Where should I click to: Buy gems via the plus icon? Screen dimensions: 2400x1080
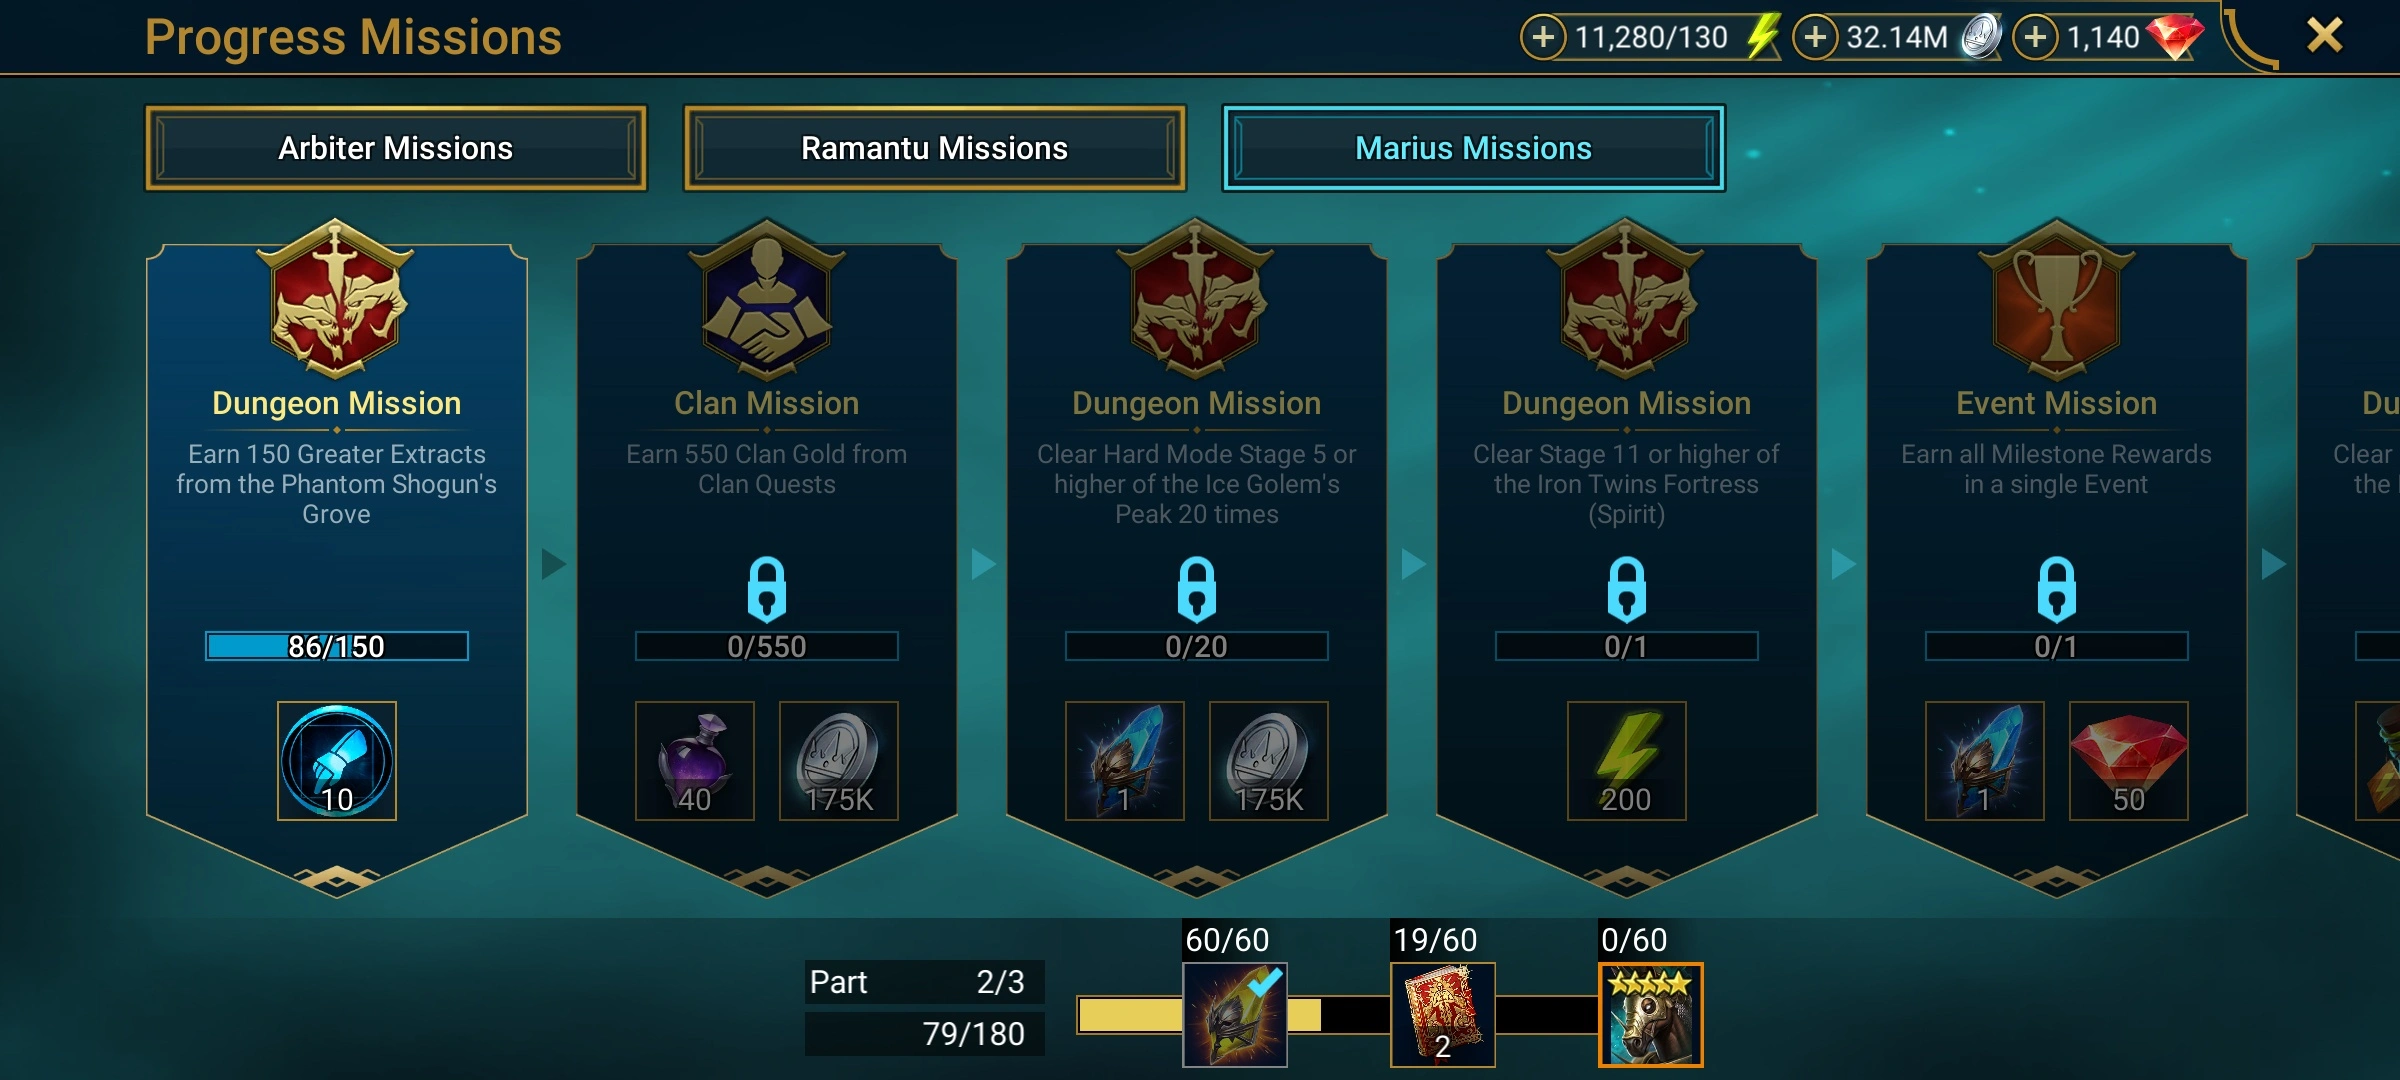pyautogui.click(x=2035, y=38)
